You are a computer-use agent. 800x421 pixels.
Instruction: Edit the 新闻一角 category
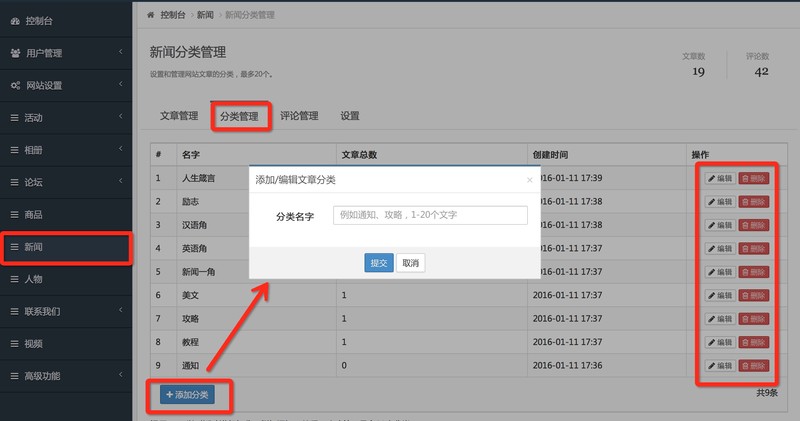tap(720, 272)
